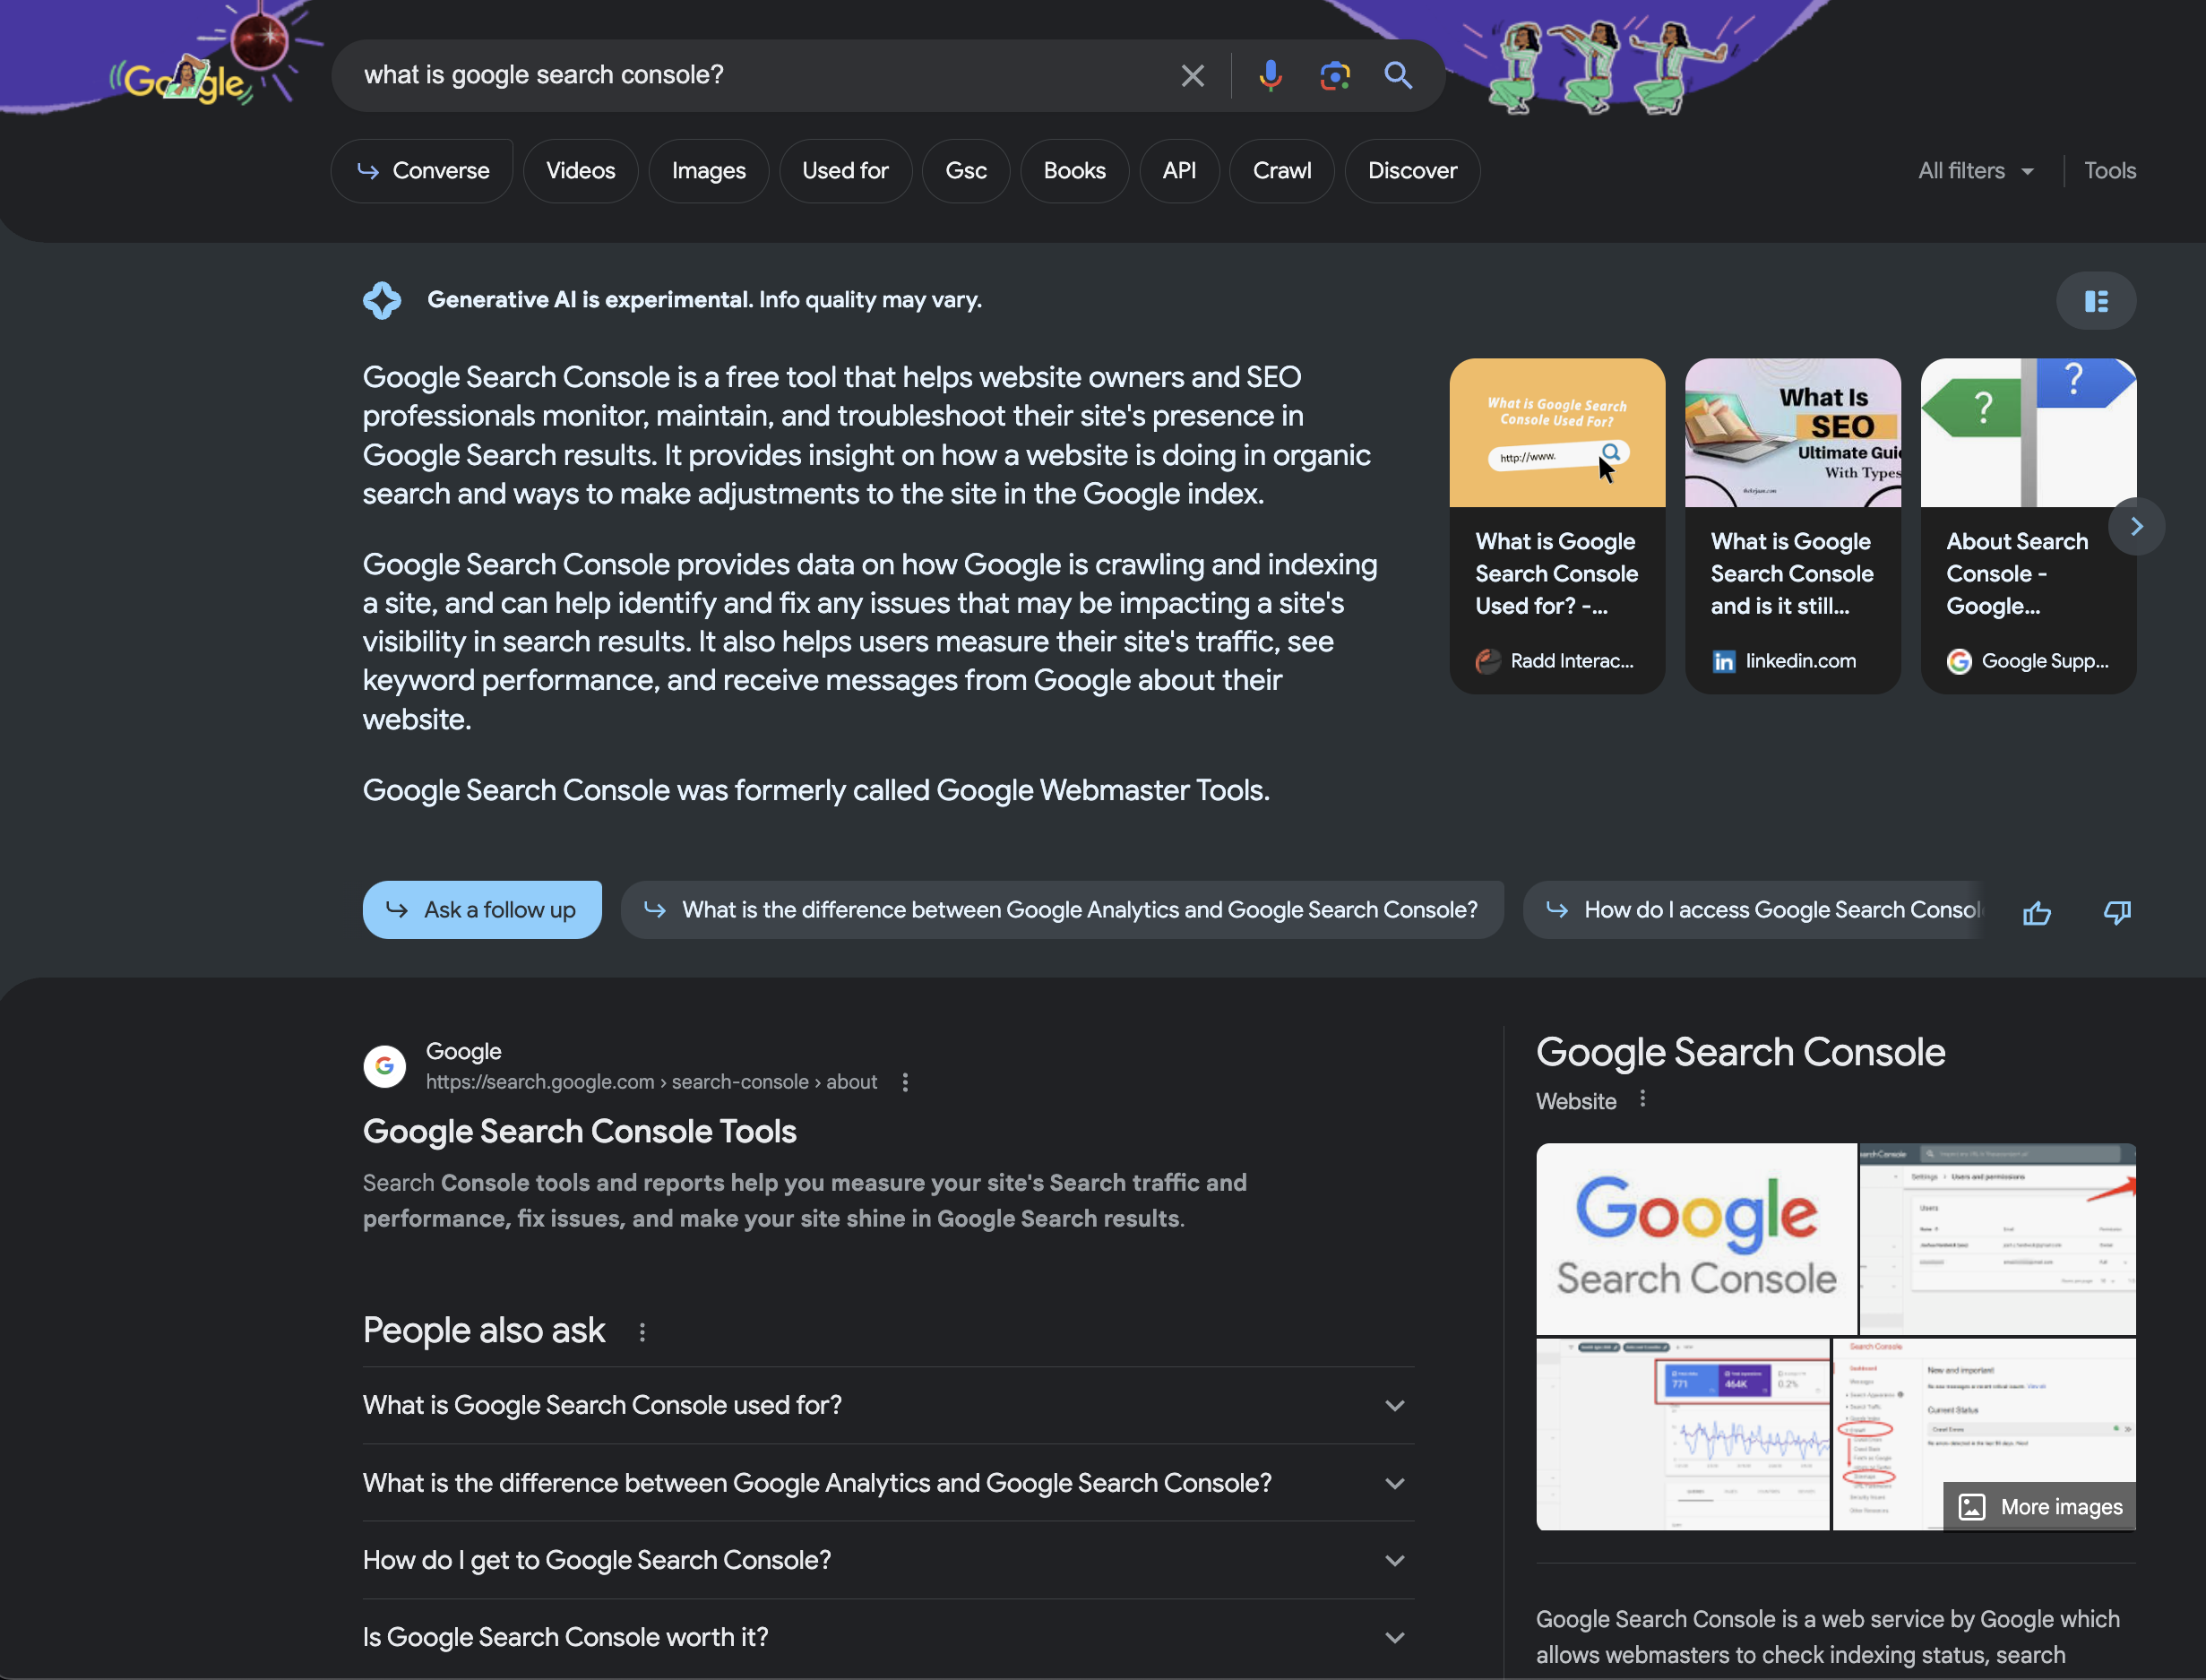Toggle the Tools filter option
This screenshot has width=2206, height=1680.
click(2109, 169)
